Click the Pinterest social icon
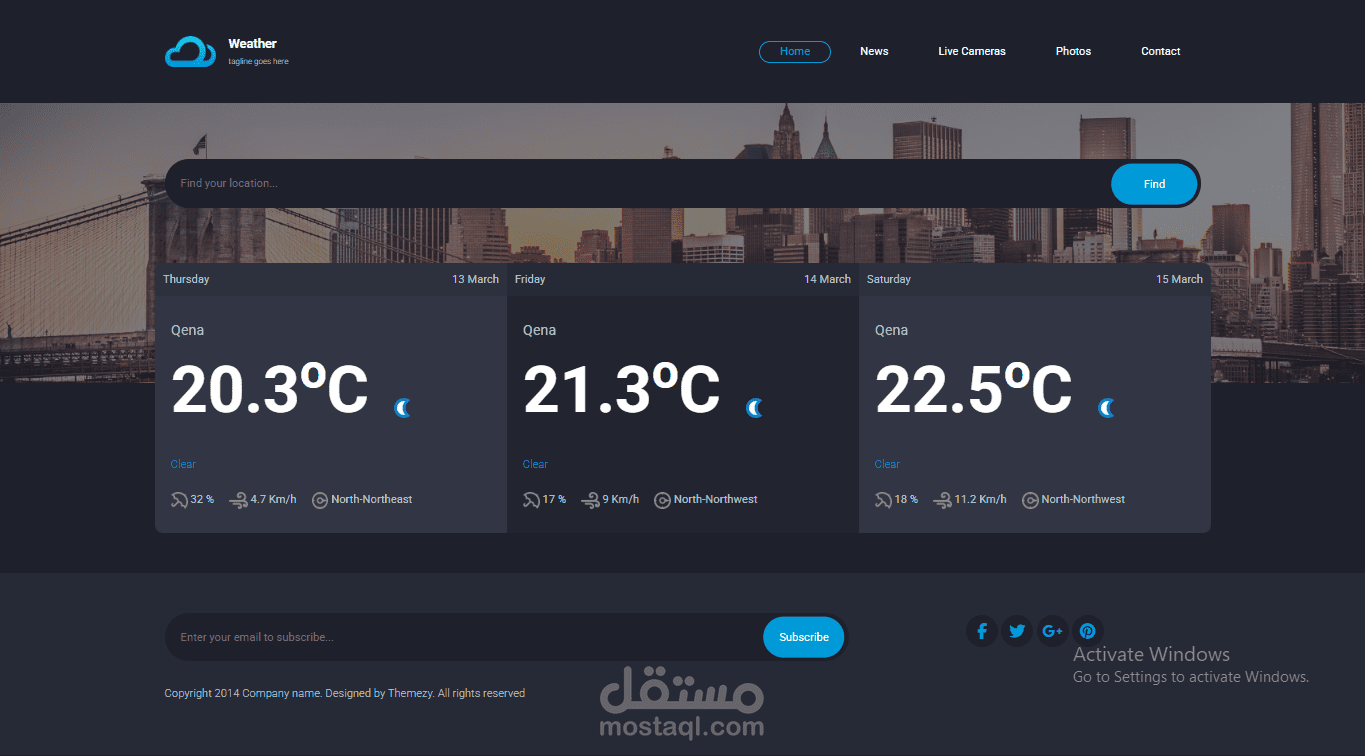This screenshot has height=756, width=1365. [x=1087, y=631]
